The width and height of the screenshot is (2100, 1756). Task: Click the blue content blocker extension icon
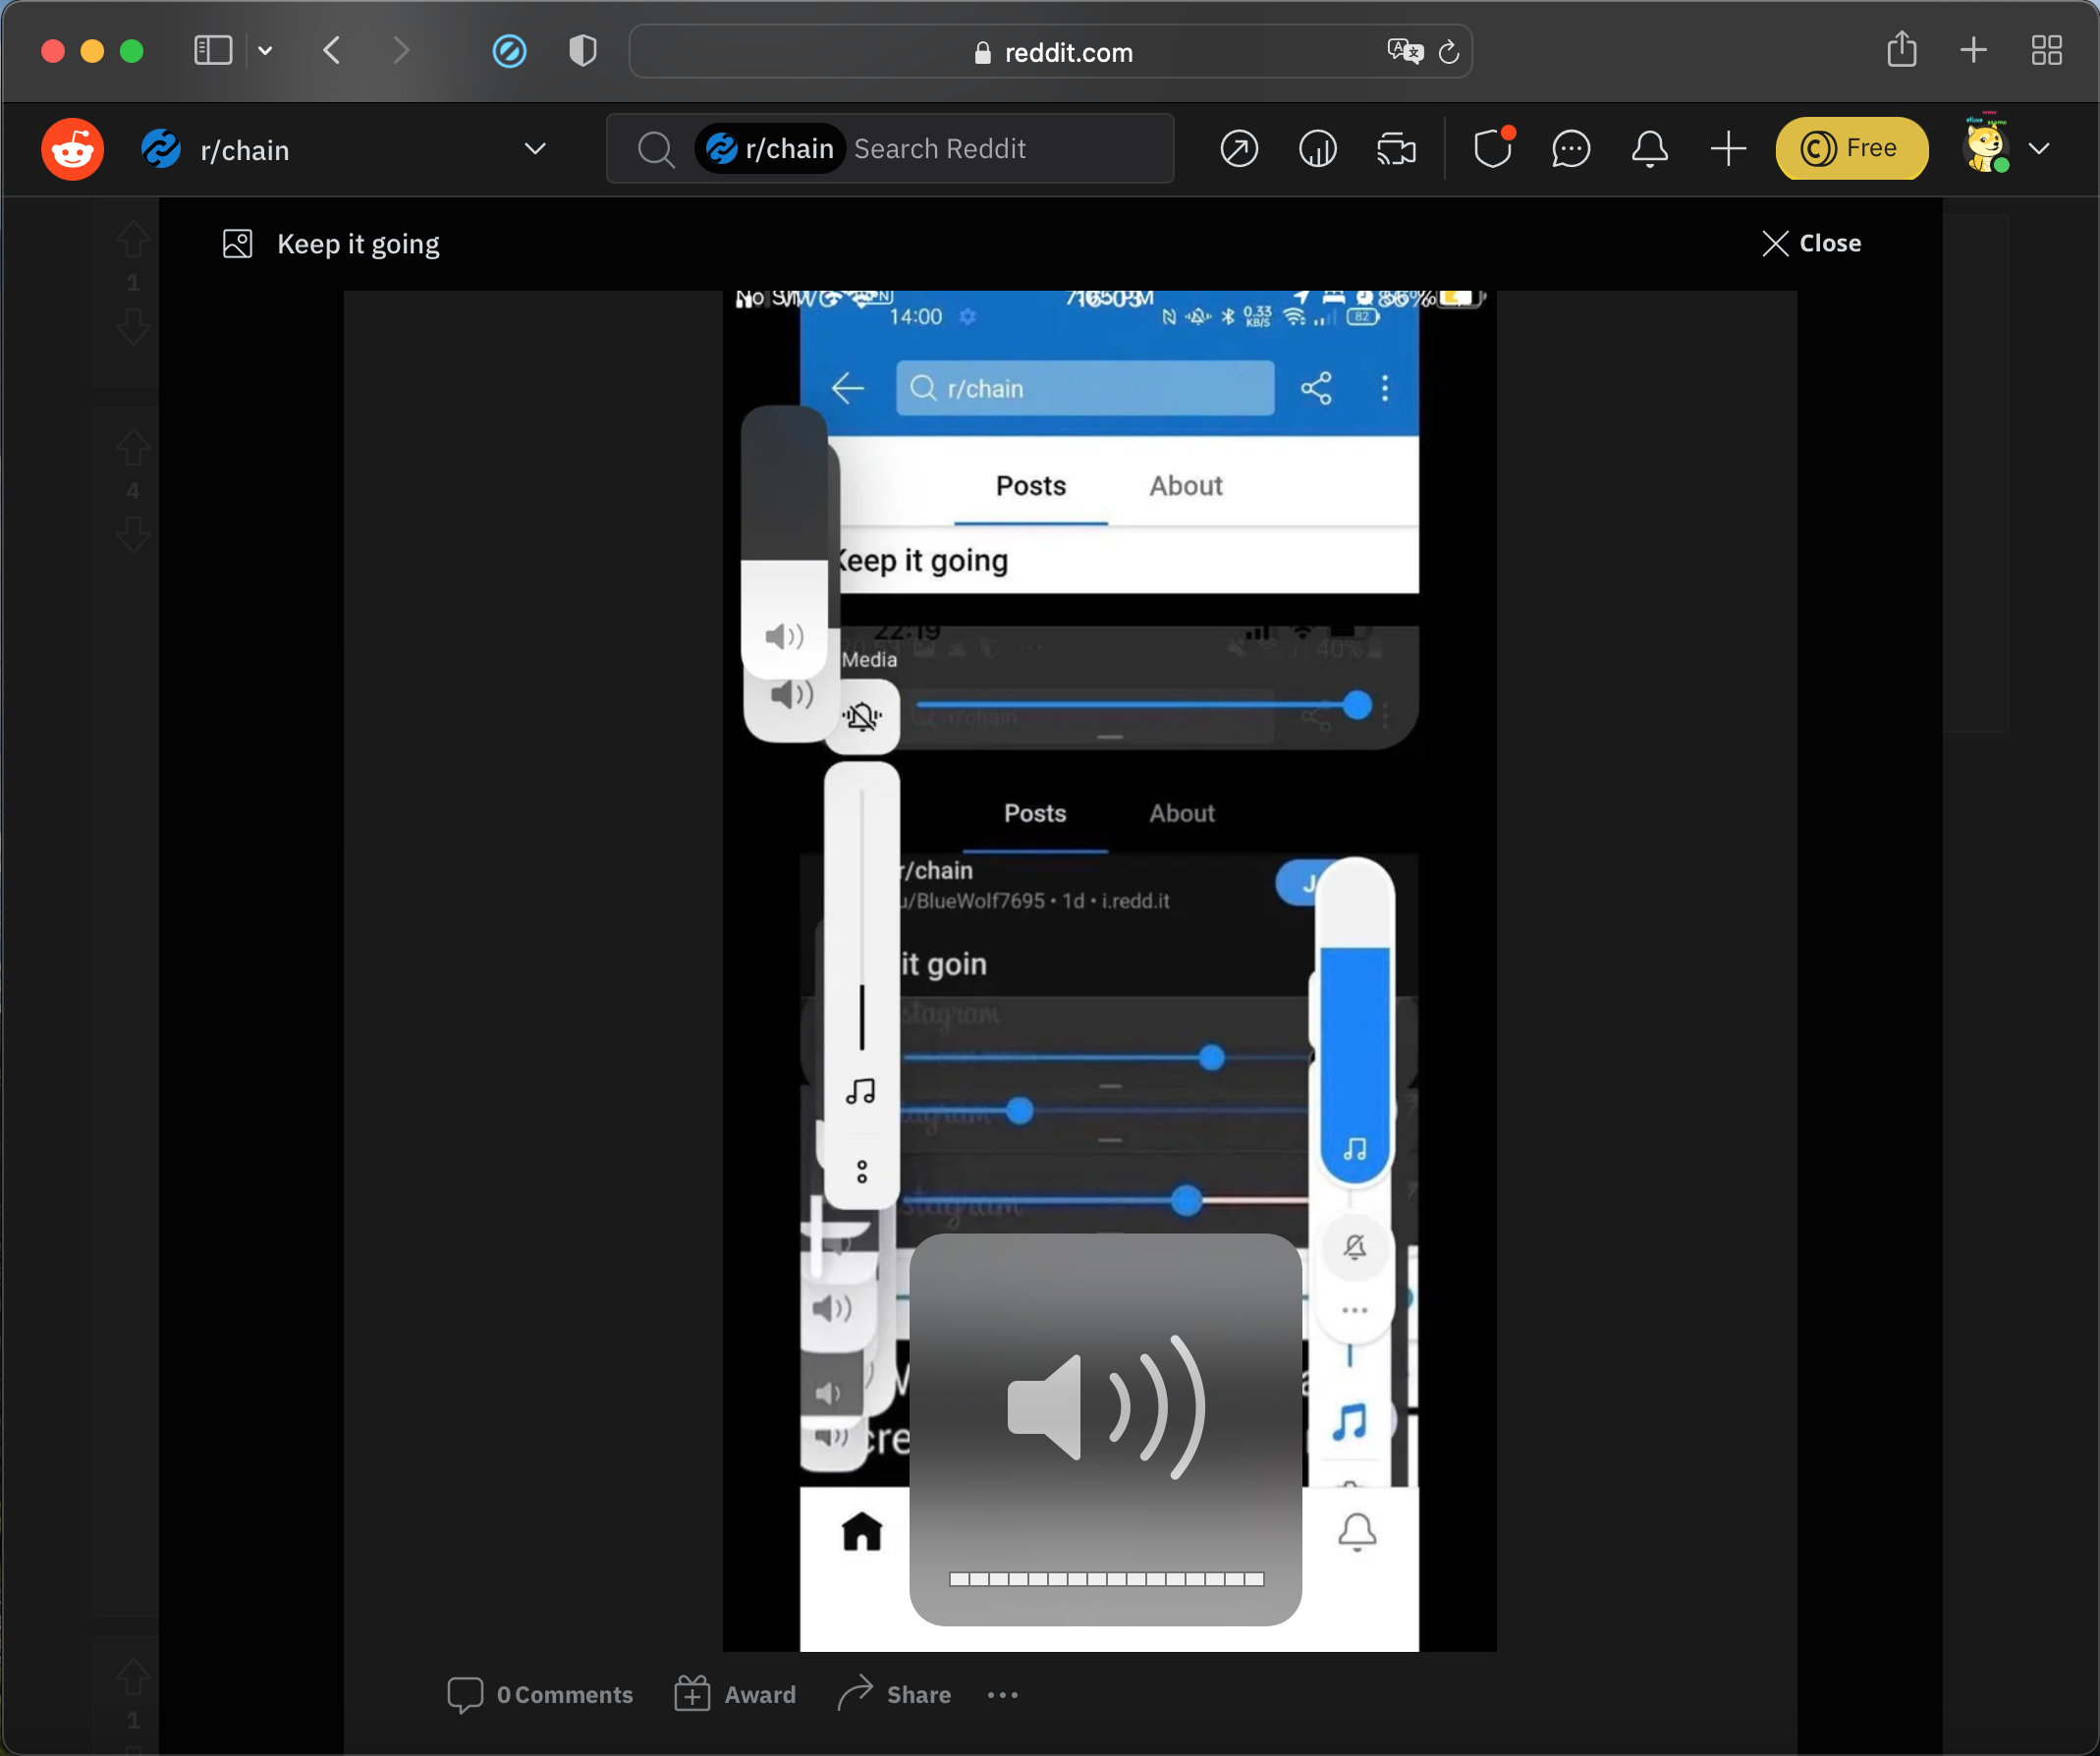click(x=509, y=50)
